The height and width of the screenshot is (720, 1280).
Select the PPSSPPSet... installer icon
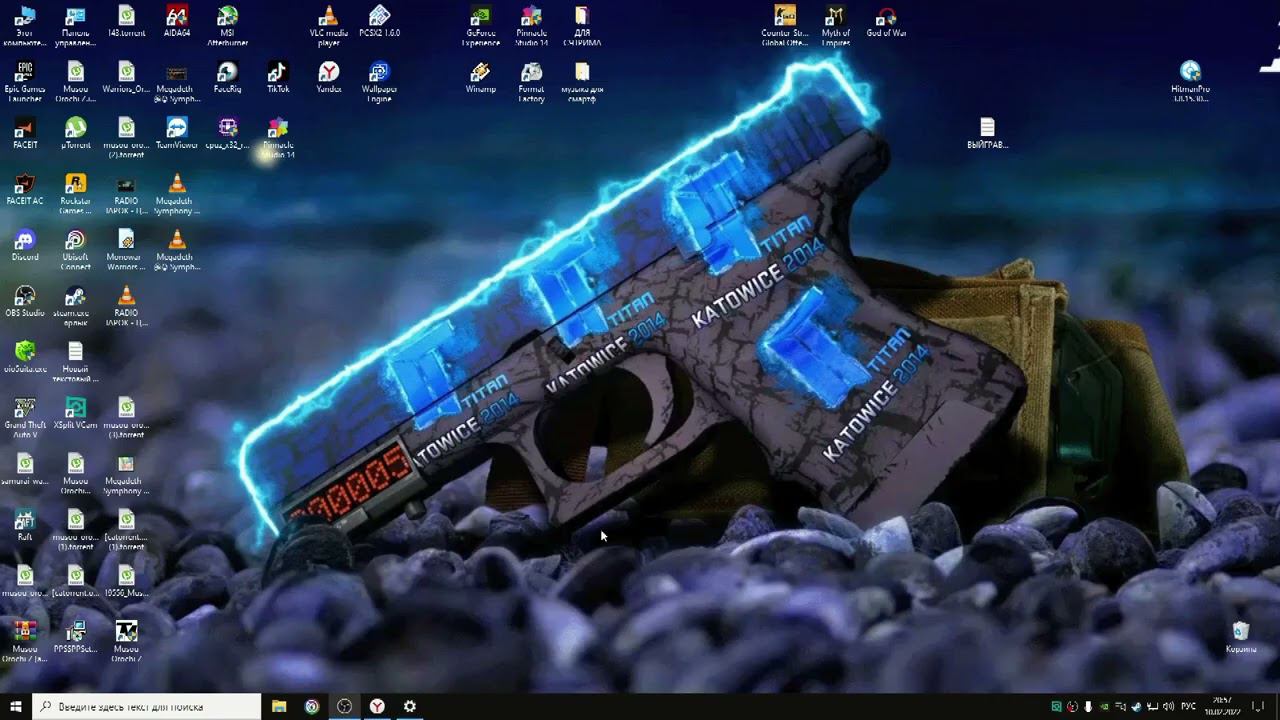coord(76,638)
